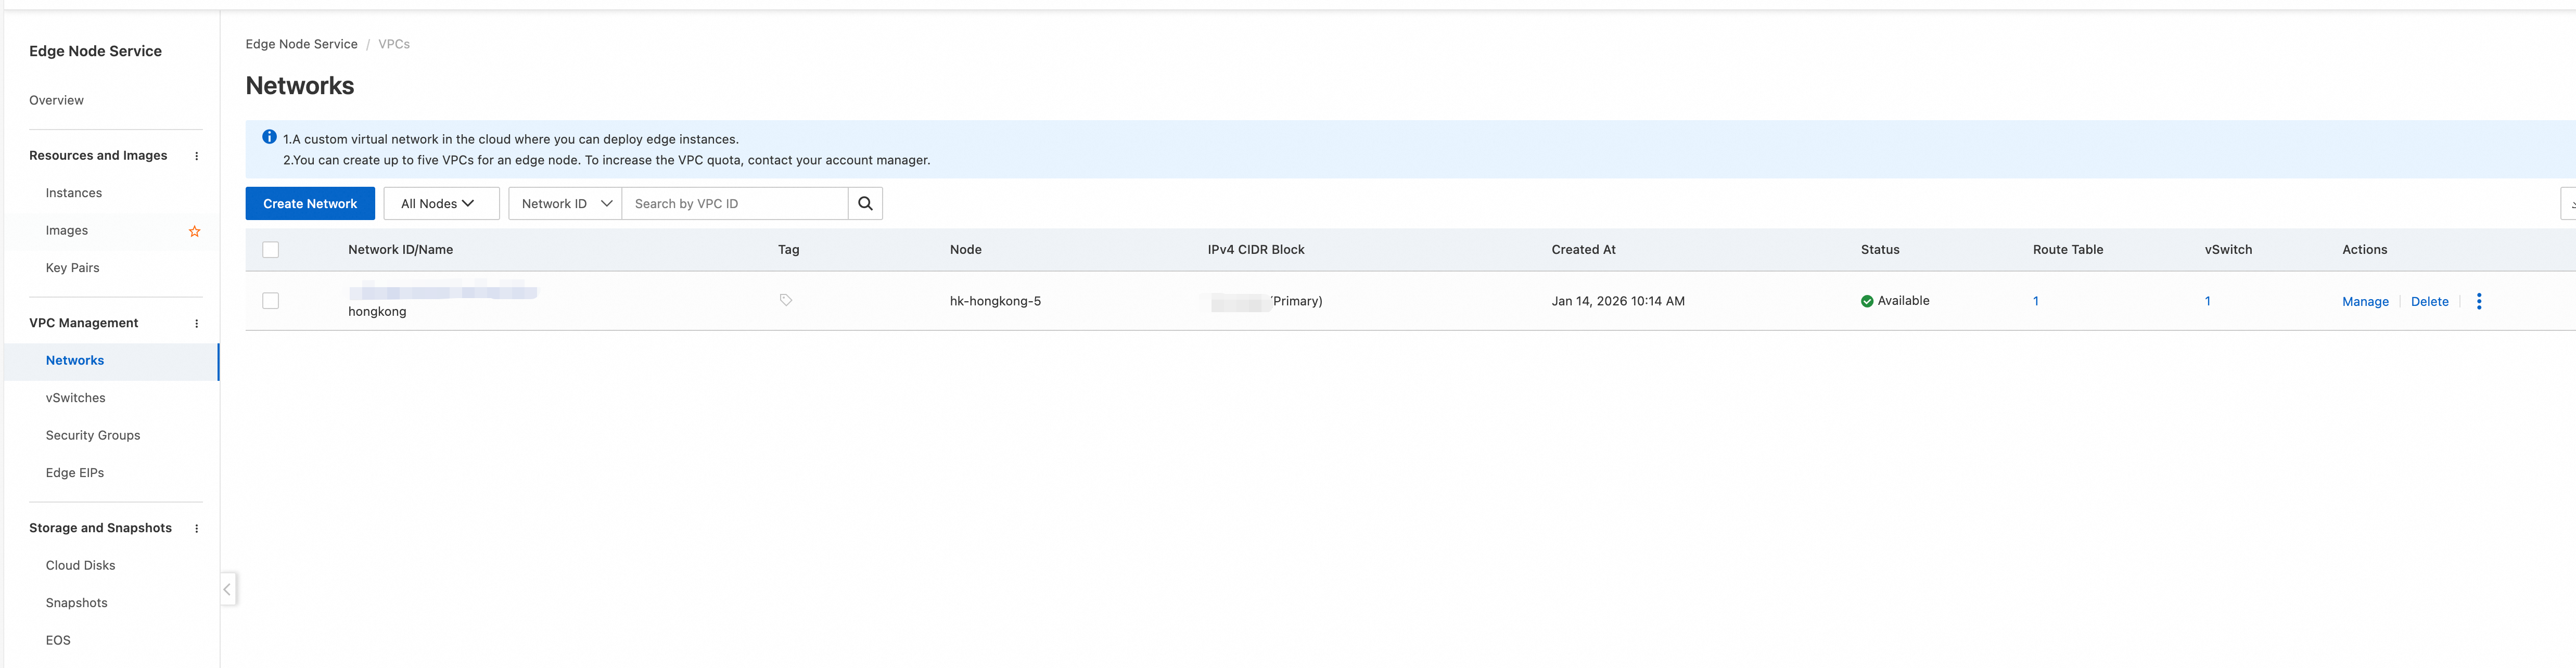The height and width of the screenshot is (668, 2576).
Task: Click the Create Network button
Action: pos(309,203)
